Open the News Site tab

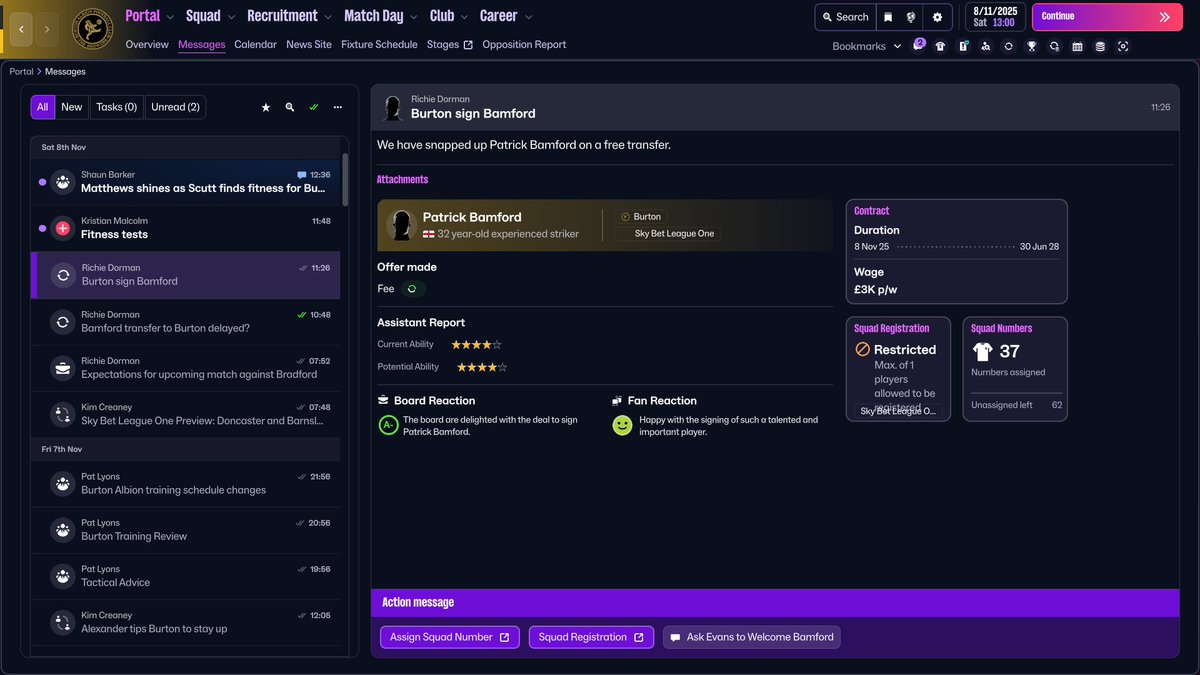pyautogui.click(x=309, y=45)
